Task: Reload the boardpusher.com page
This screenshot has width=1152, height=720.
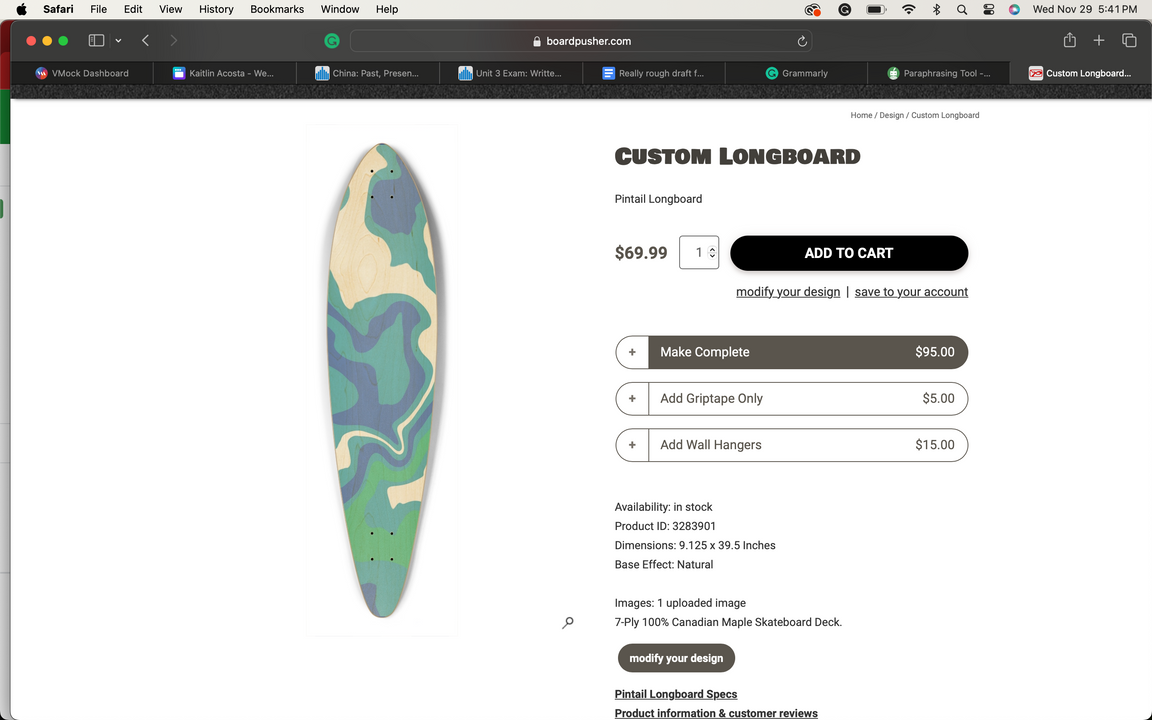Action: point(802,41)
